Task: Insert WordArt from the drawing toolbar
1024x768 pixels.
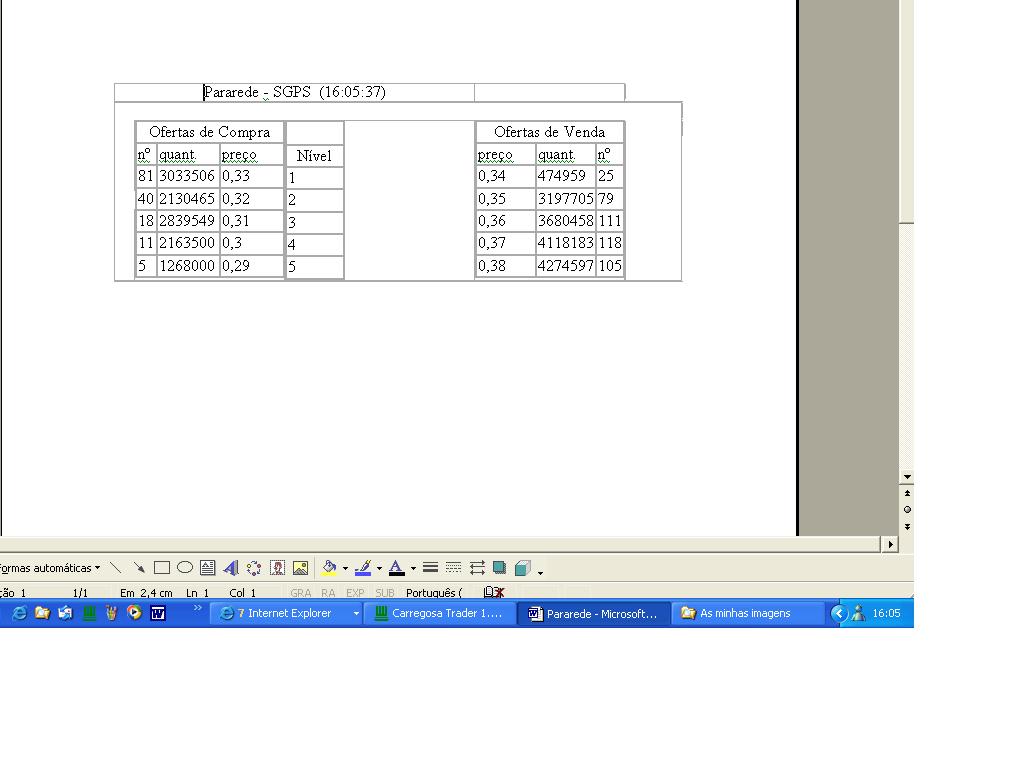Action: (x=231, y=568)
